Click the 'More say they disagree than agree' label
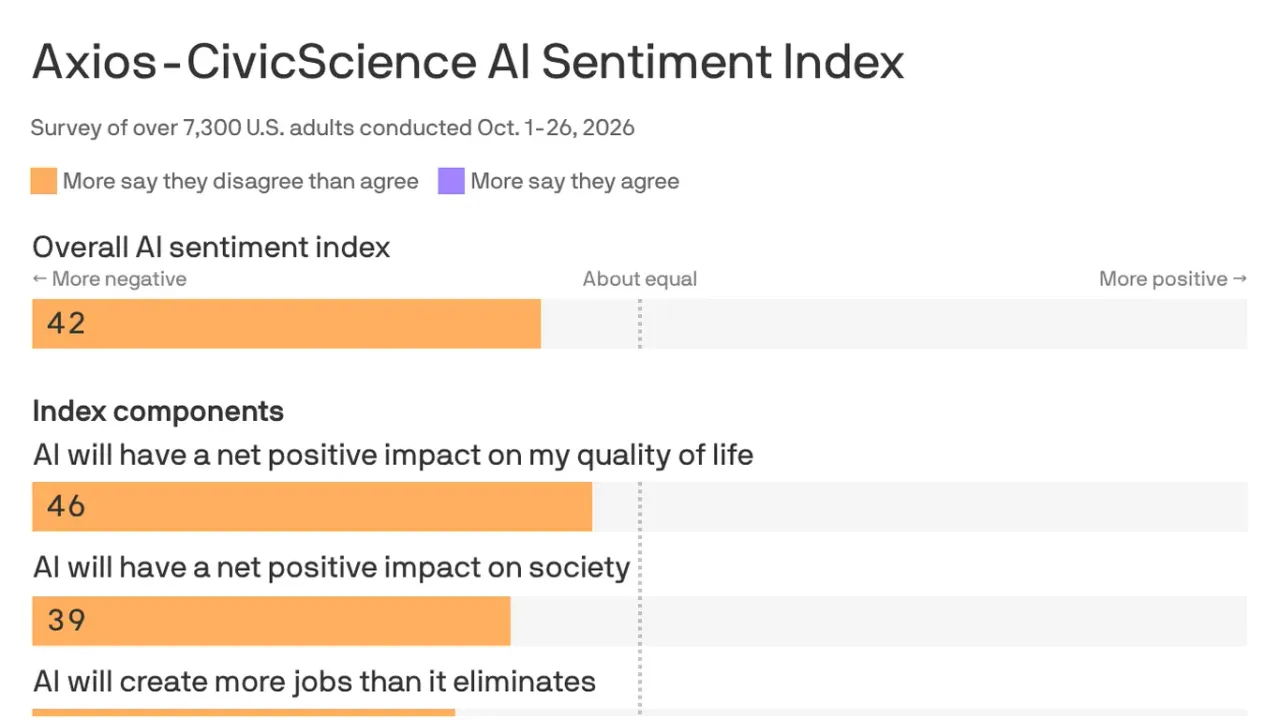The width and height of the screenshot is (1280, 720). pyautogui.click(x=241, y=181)
